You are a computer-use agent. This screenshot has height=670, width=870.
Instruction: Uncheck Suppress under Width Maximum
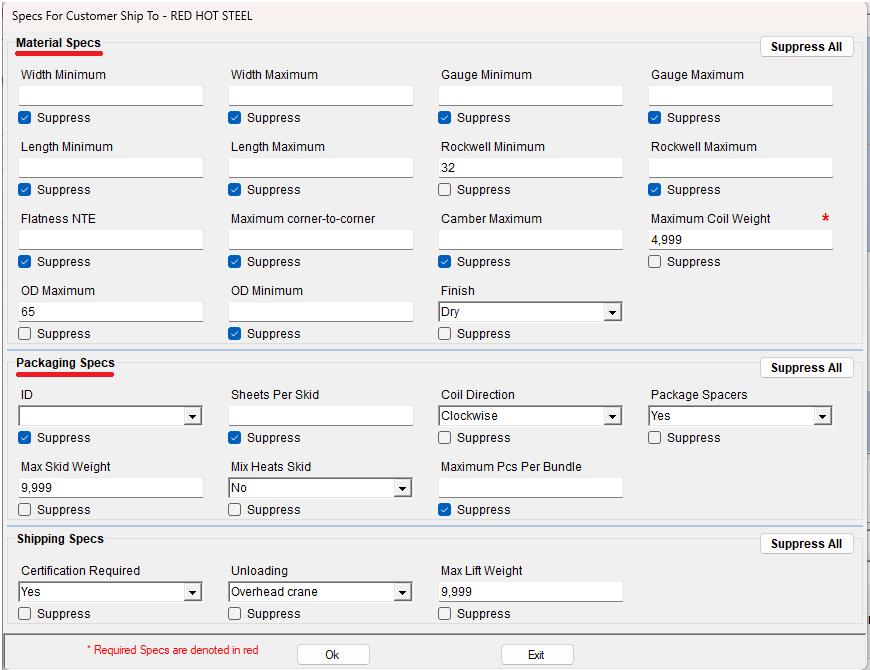point(235,118)
